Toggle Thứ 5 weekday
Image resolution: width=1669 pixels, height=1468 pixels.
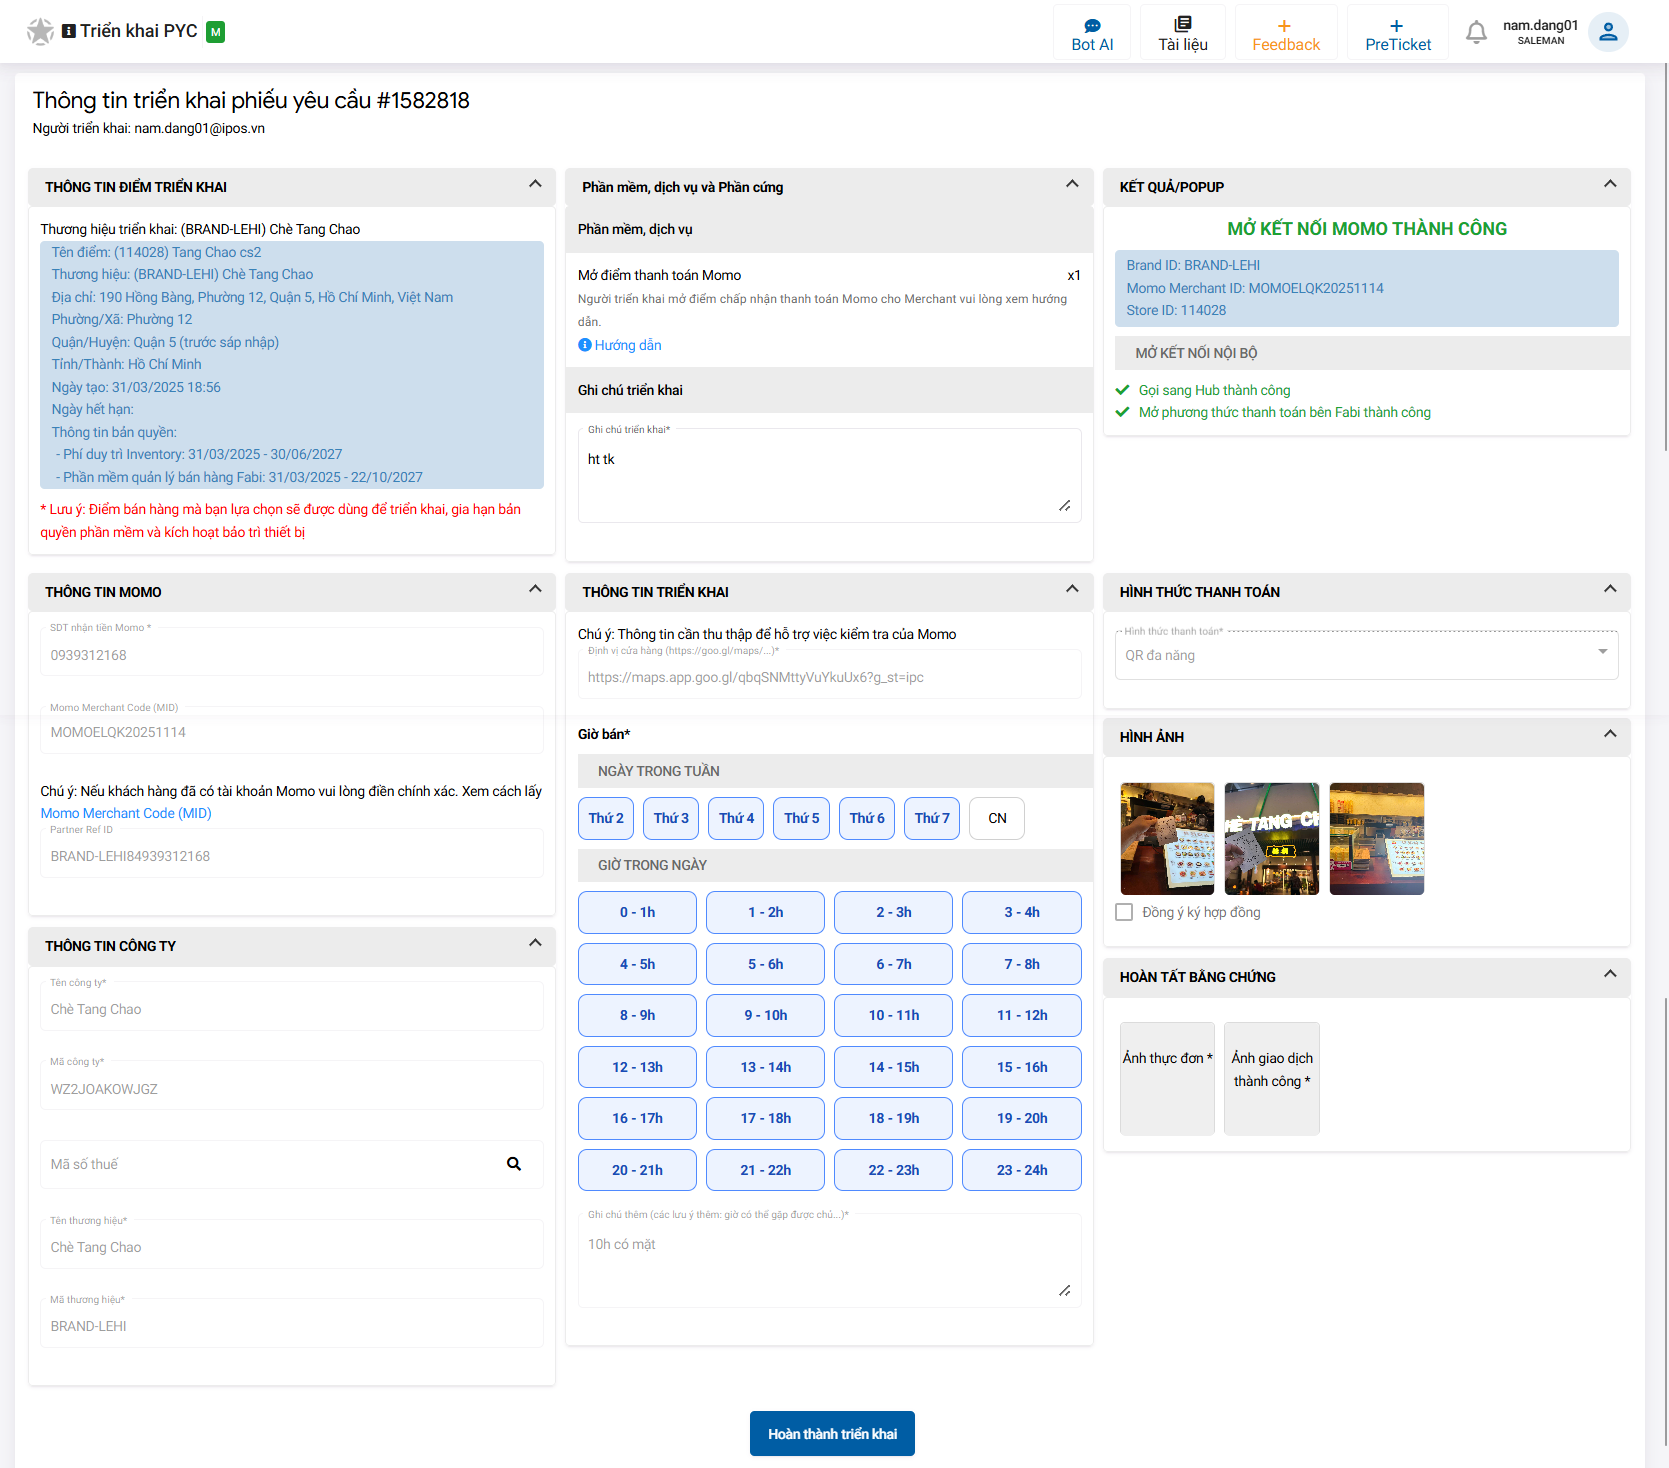(x=802, y=818)
